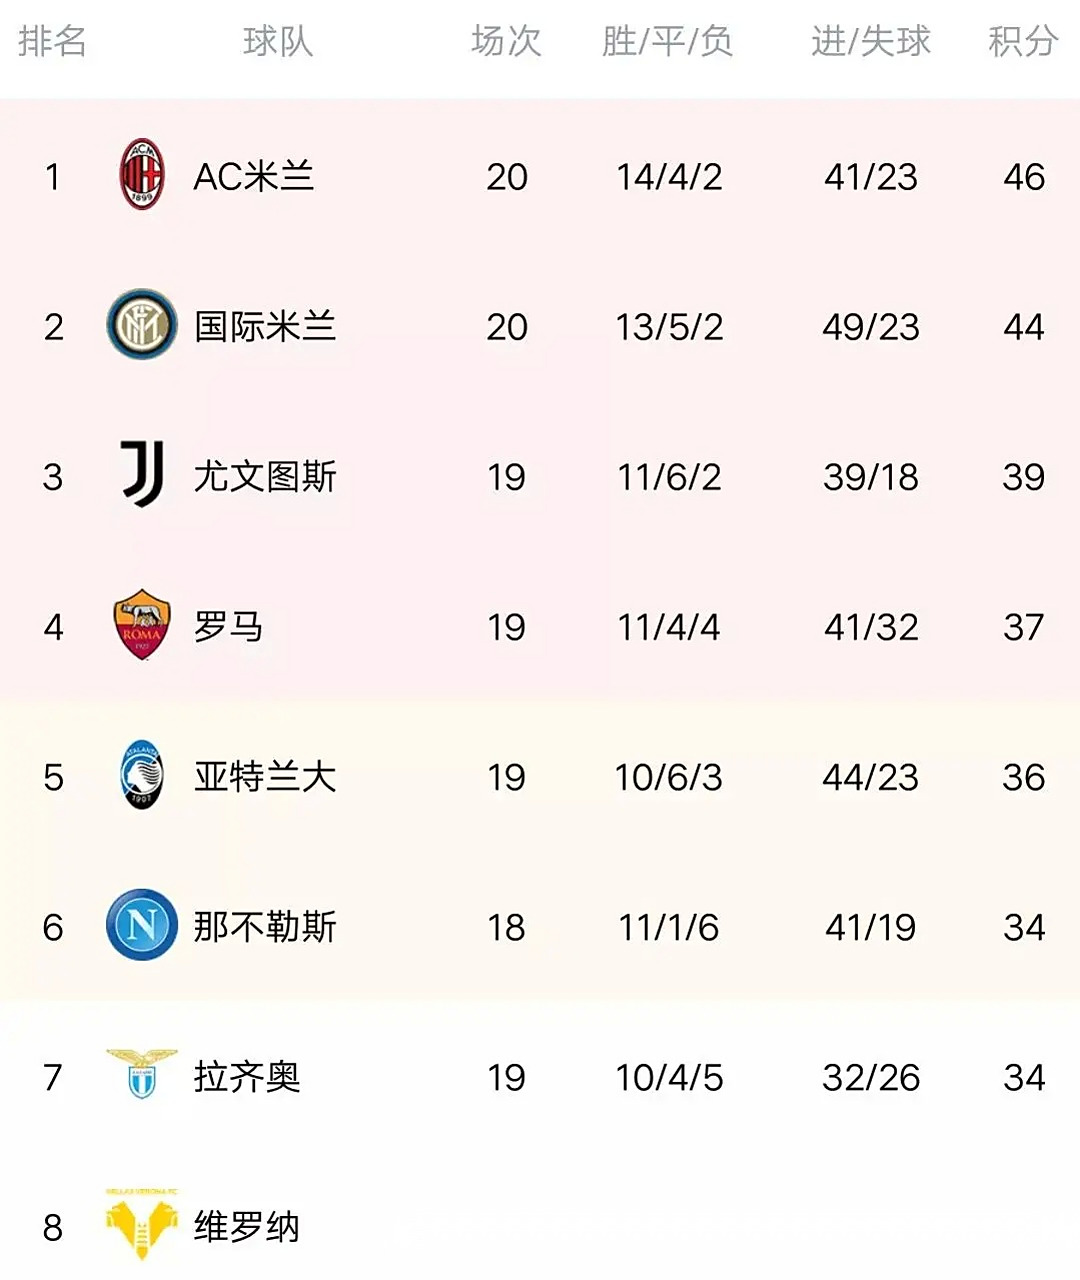
Task: Select the Hellas Verona yellow logo
Action: pyautogui.click(x=142, y=1224)
